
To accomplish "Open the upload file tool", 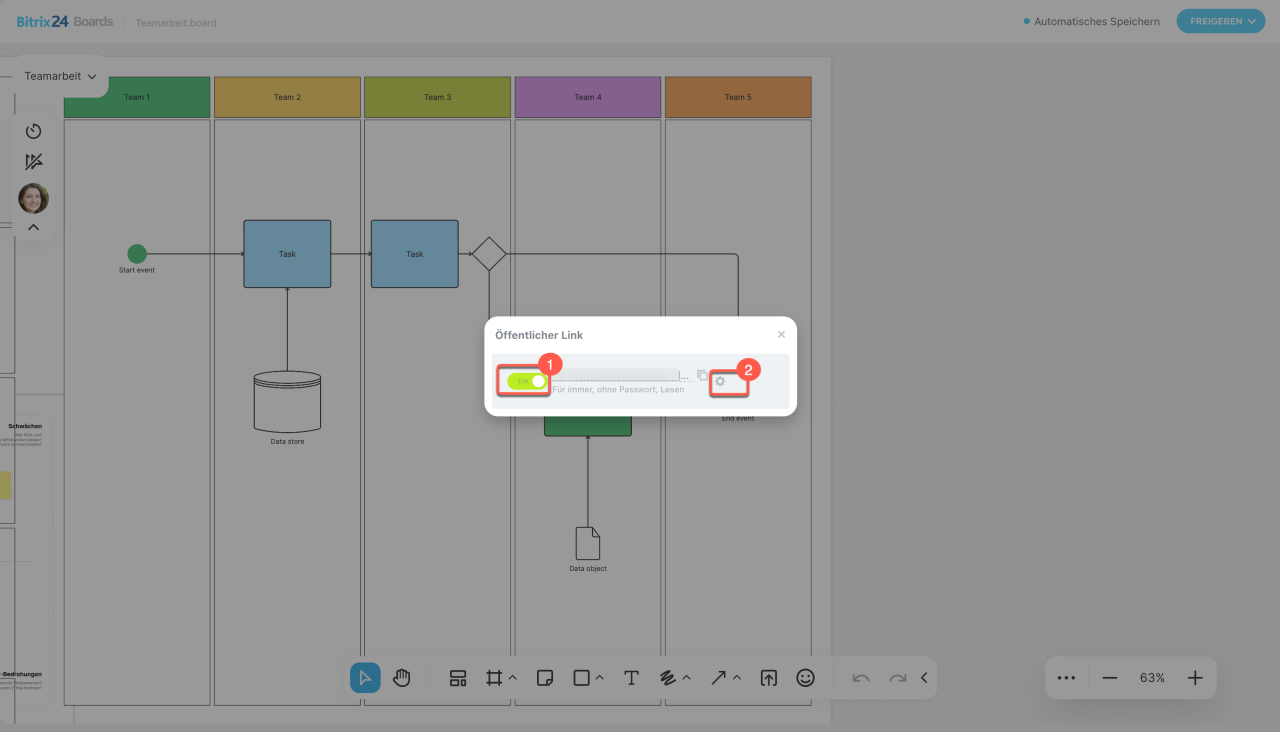I will [768, 678].
